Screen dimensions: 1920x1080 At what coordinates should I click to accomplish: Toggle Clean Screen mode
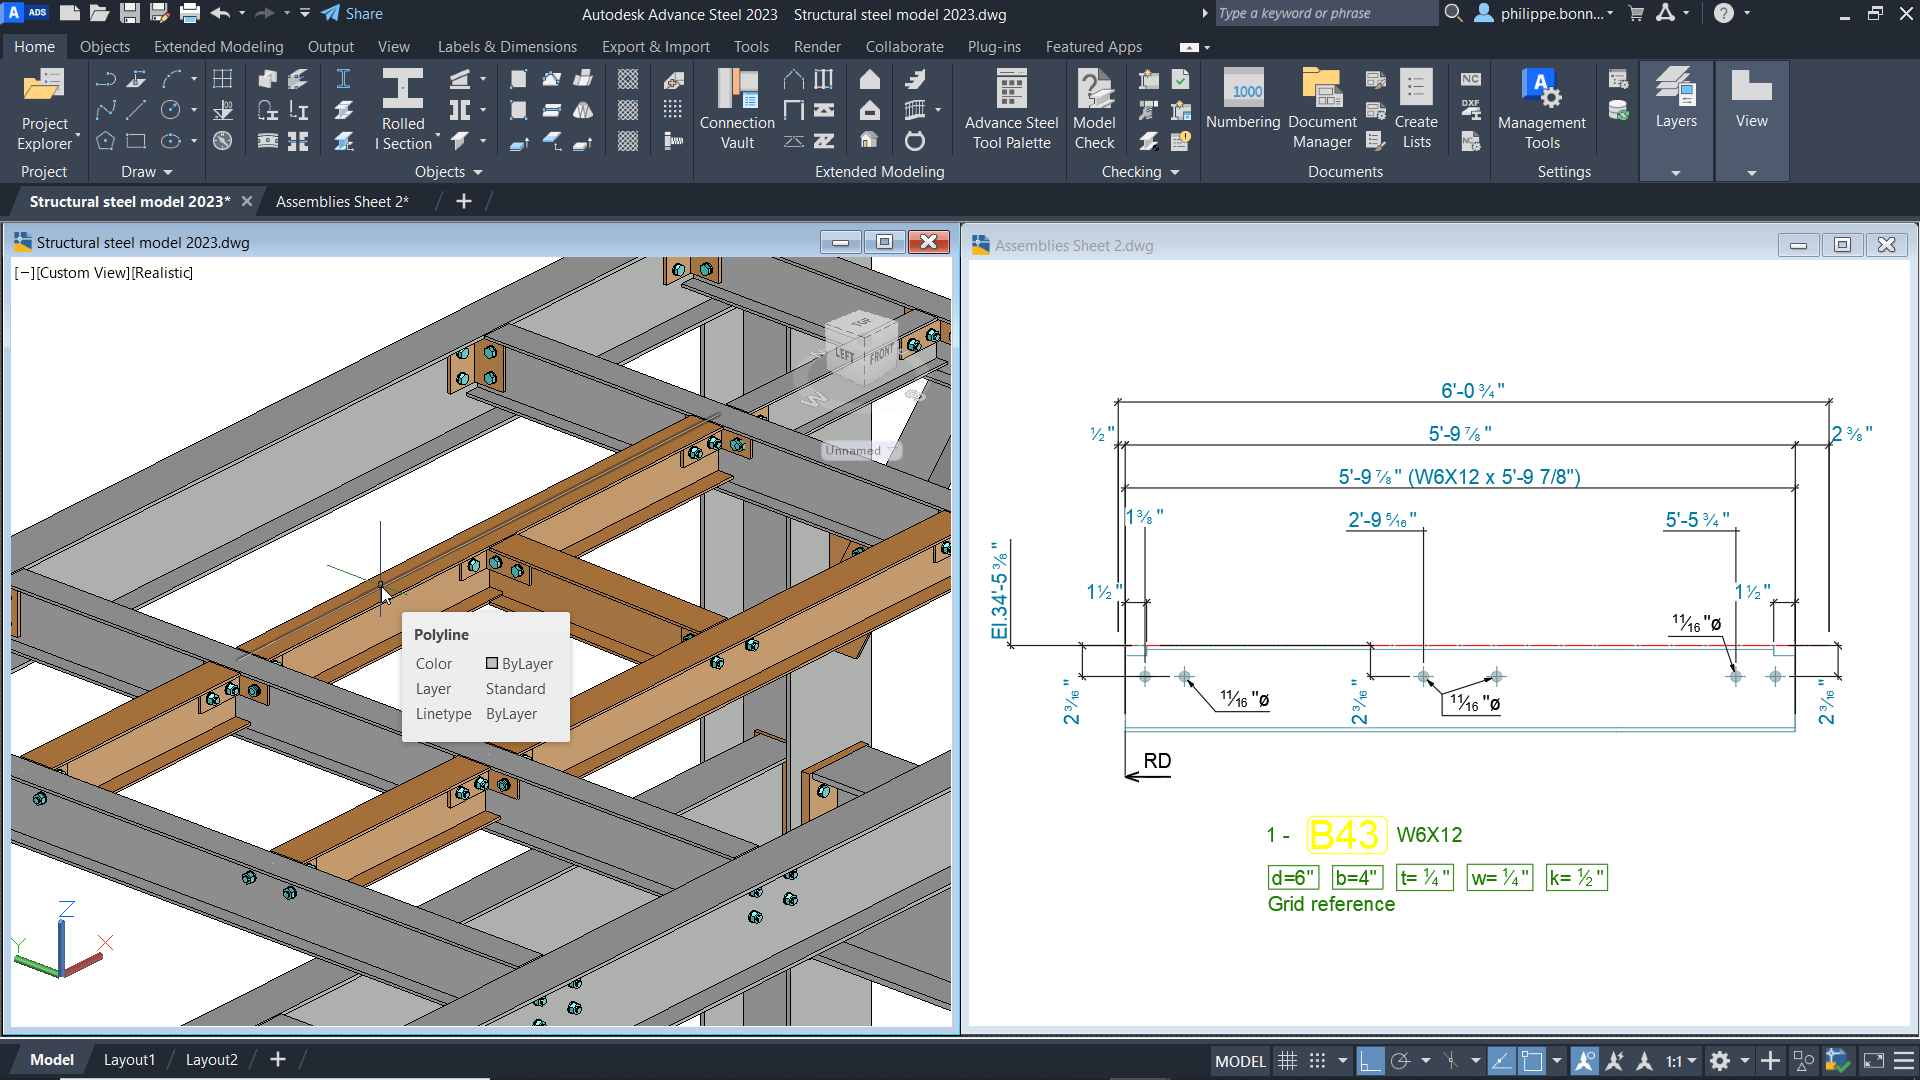pyautogui.click(x=1874, y=1061)
